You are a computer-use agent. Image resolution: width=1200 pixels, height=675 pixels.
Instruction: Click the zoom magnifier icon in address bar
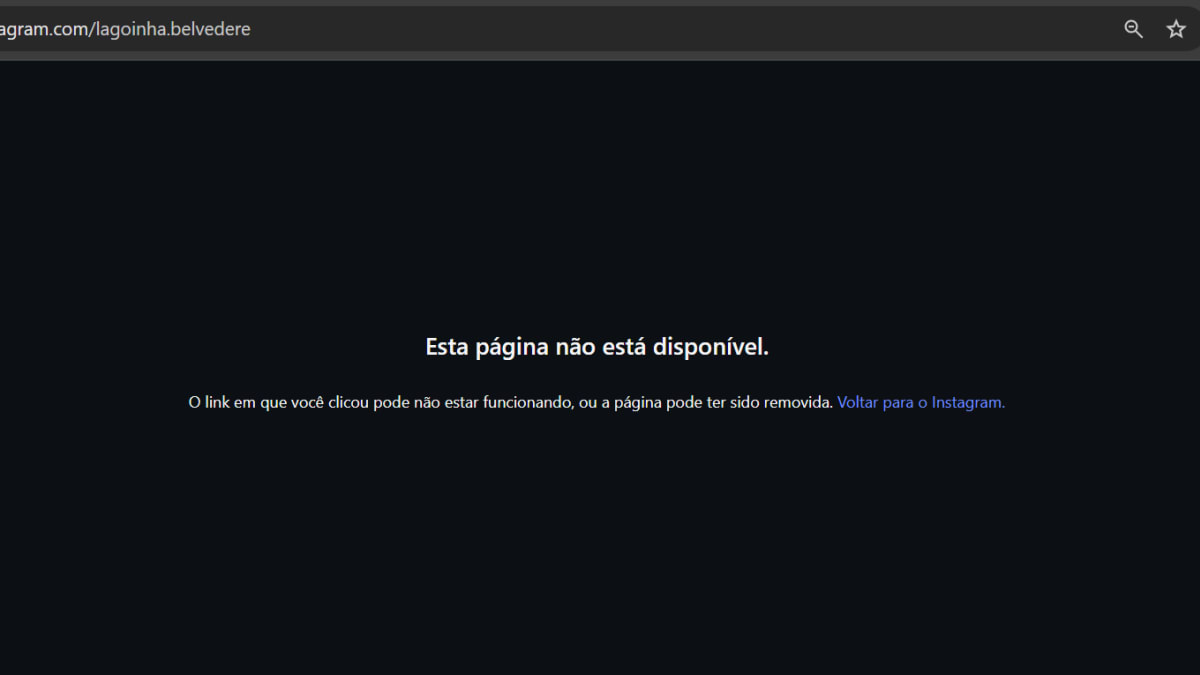(x=1133, y=29)
